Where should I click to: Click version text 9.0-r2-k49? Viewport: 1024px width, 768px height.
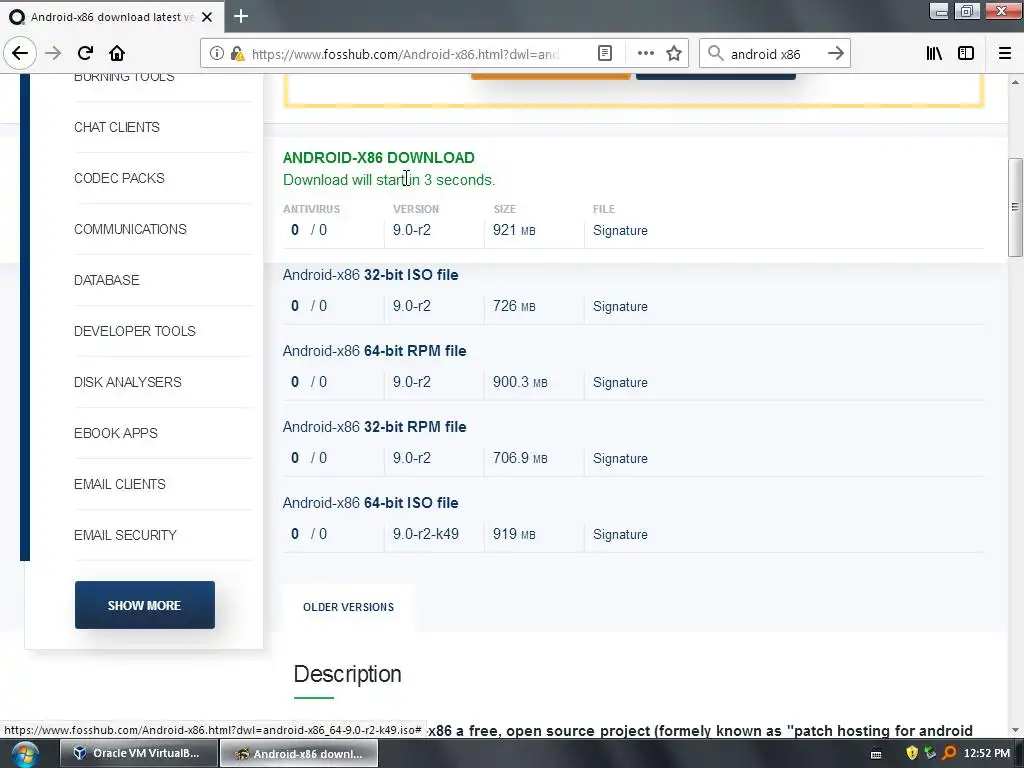click(426, 534)
